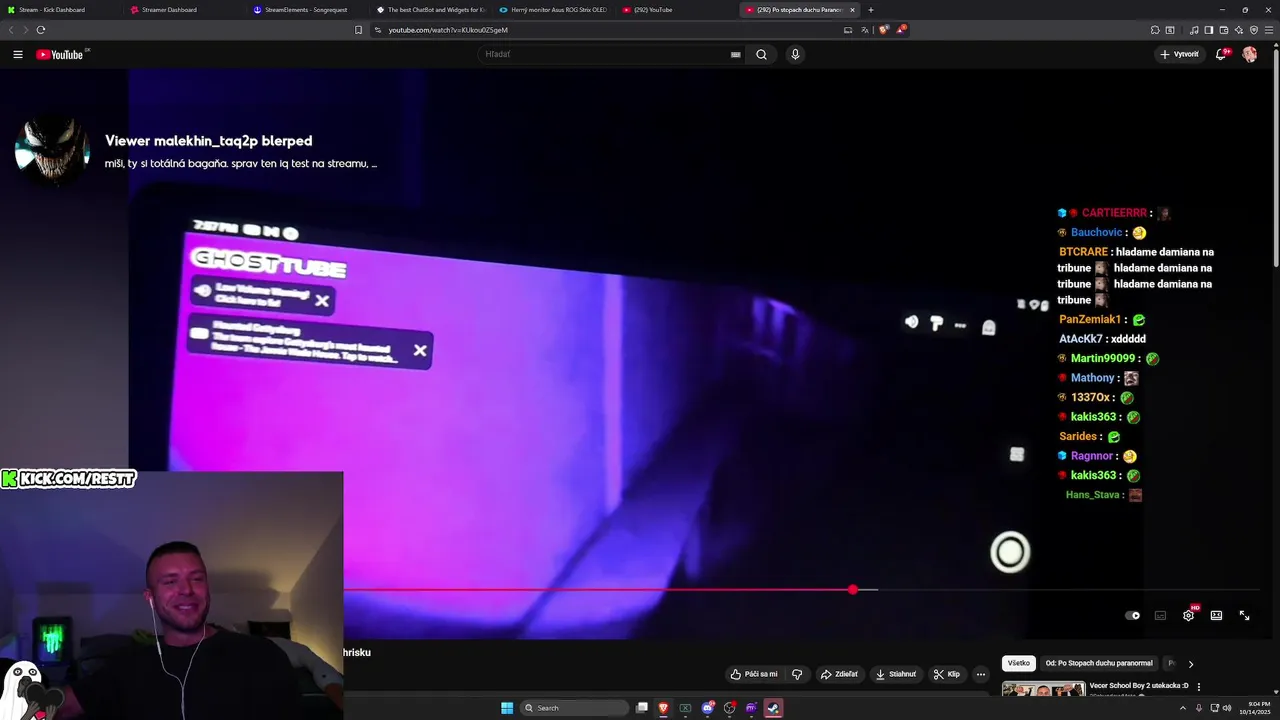
Task: Open the browser extensions puzzle icon
Action: 1155,30
